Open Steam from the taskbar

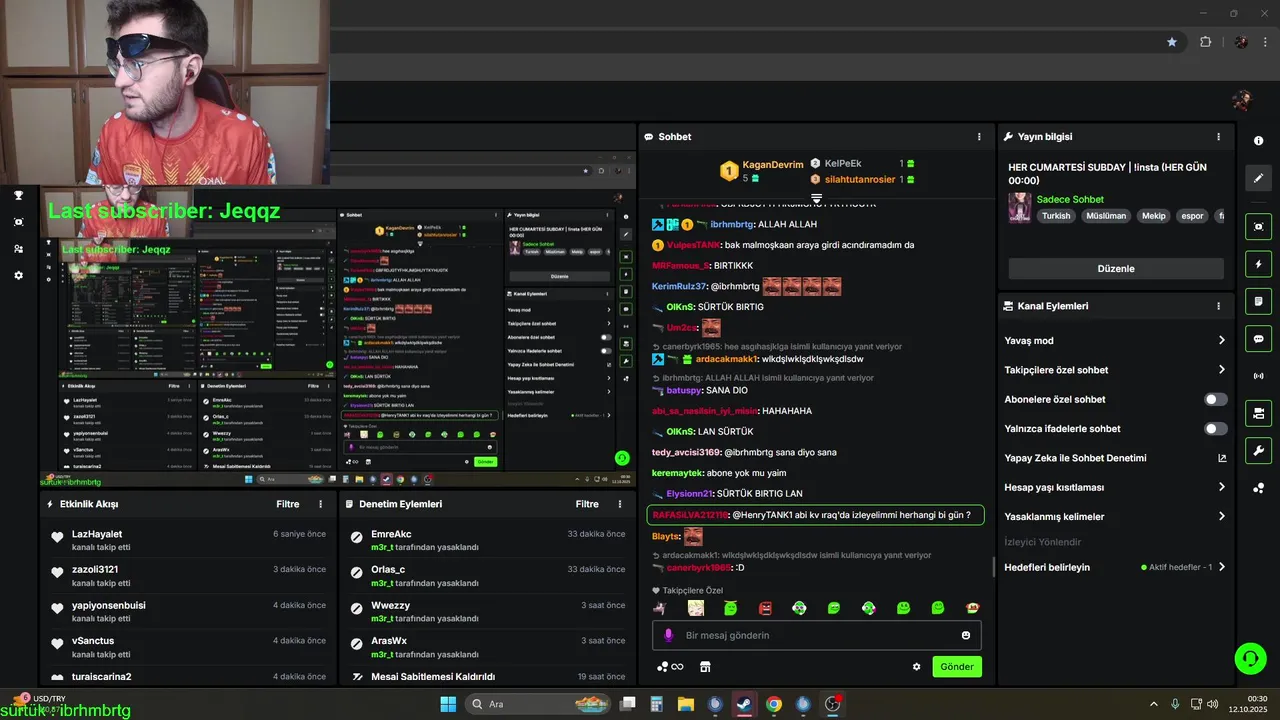point(744,704)
